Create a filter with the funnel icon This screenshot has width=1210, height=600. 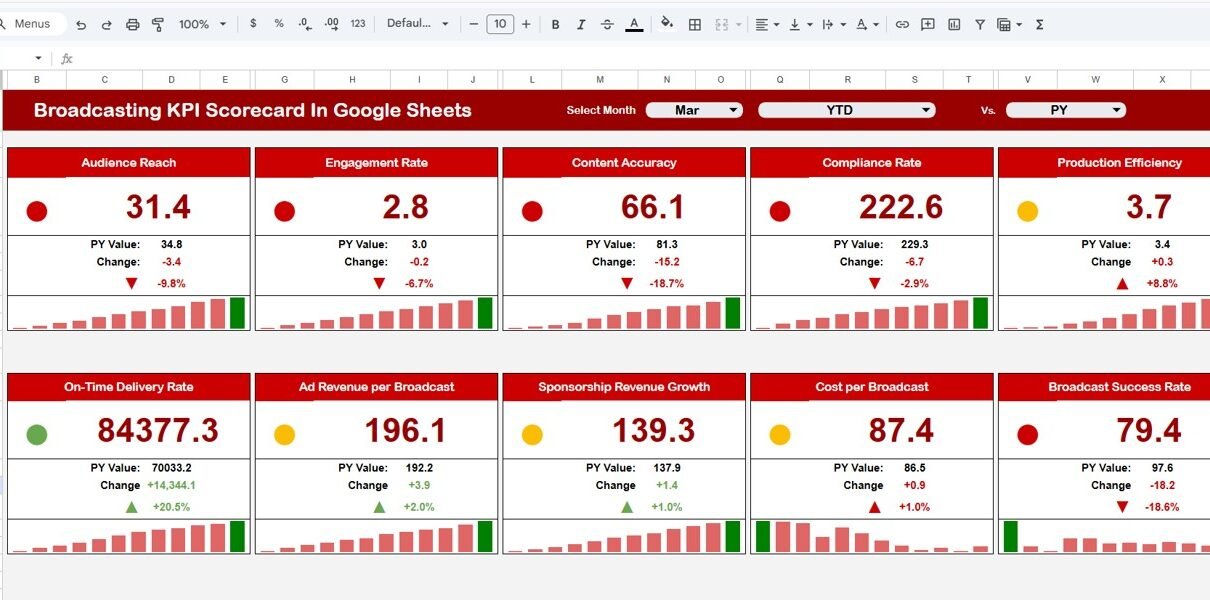coord(980,24)
